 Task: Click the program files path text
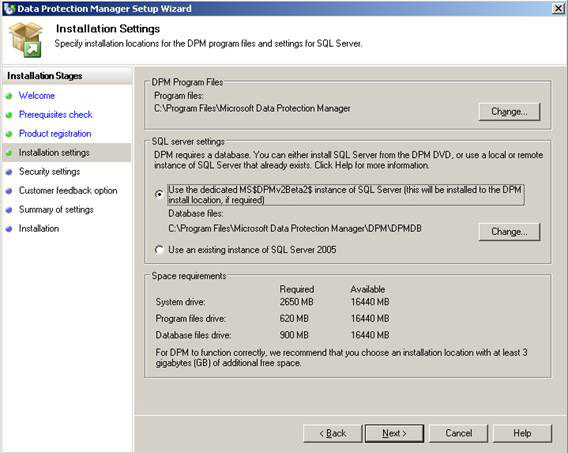[252, 108]
